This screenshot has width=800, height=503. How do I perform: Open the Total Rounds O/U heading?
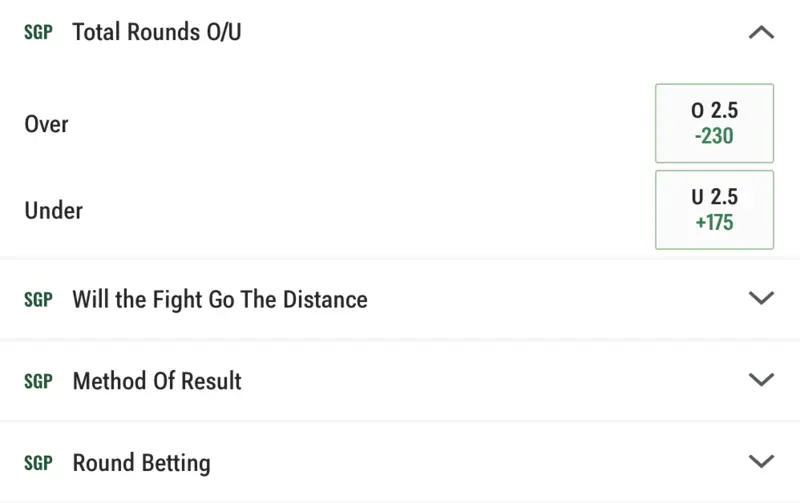pyautogui.click(x=157, y=32)
